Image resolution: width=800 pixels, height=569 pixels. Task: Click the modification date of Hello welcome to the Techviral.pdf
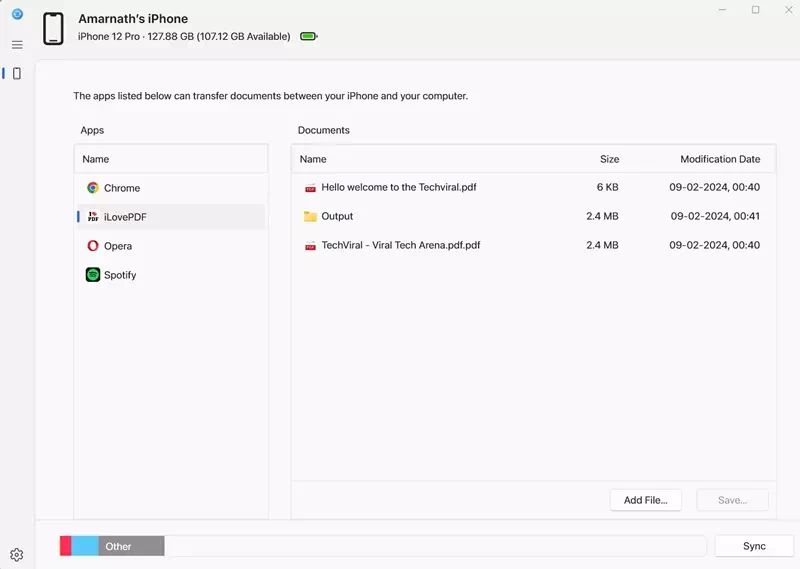(x=714, y=187)
